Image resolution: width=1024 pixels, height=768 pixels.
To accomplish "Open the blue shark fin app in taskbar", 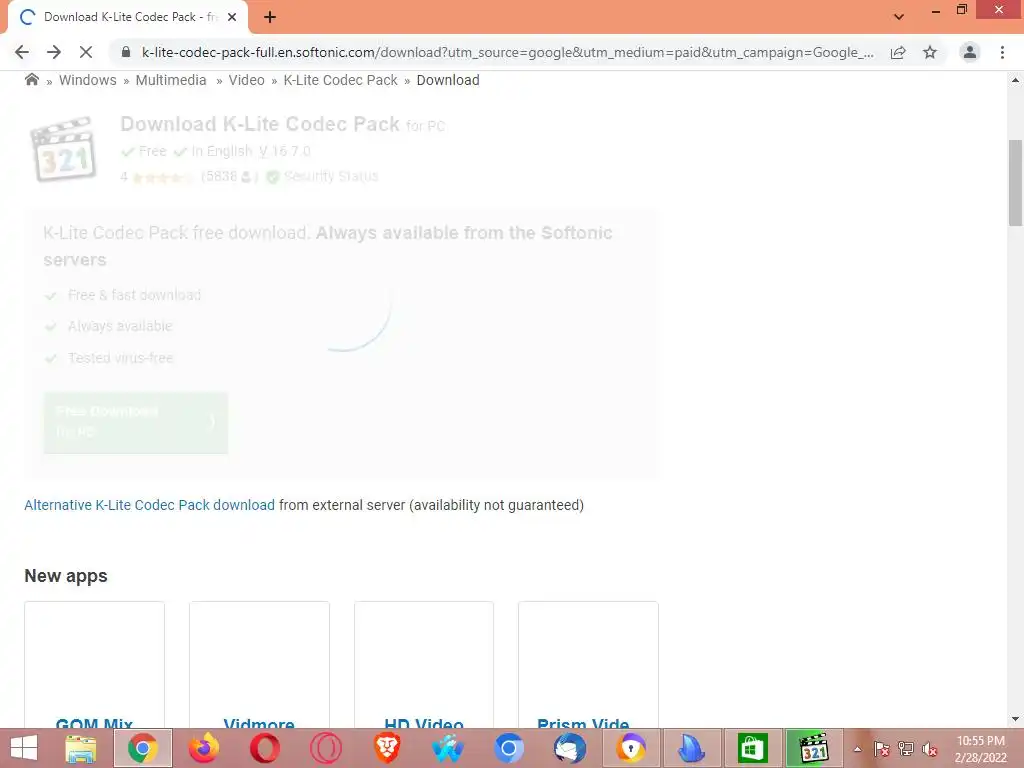I will tap(691, 748).
